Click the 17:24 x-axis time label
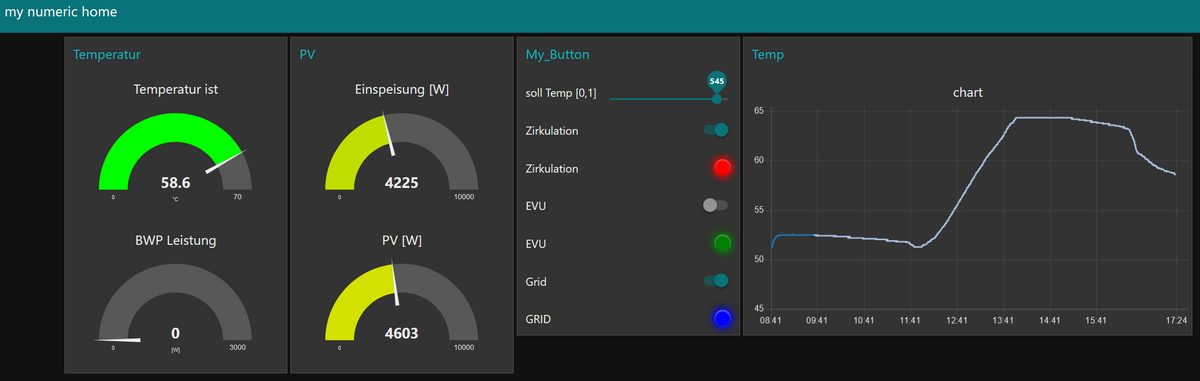Image resolution: width=1200 pixels, height=381 pixels. tap(1176, 321)
